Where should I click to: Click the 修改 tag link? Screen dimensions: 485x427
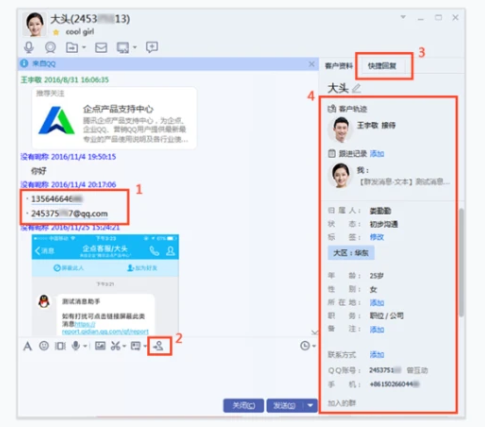[x=377, y=237]
